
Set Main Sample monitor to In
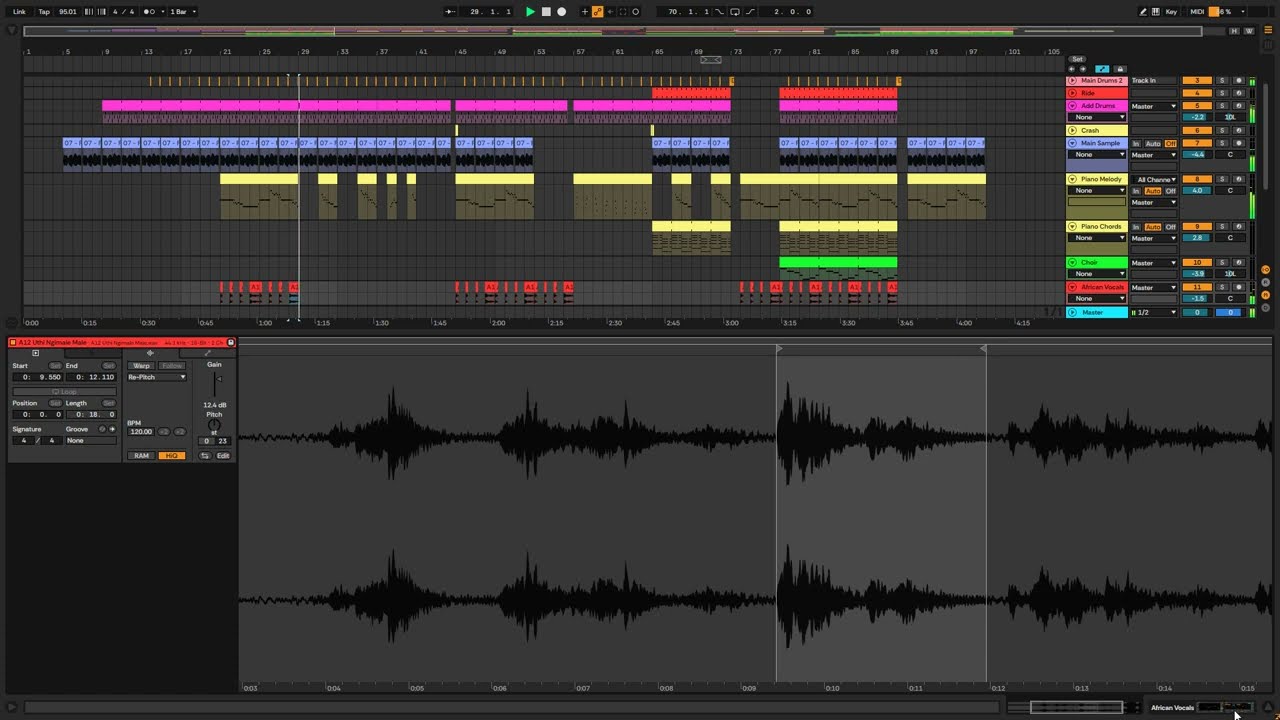pos(1136,143)
